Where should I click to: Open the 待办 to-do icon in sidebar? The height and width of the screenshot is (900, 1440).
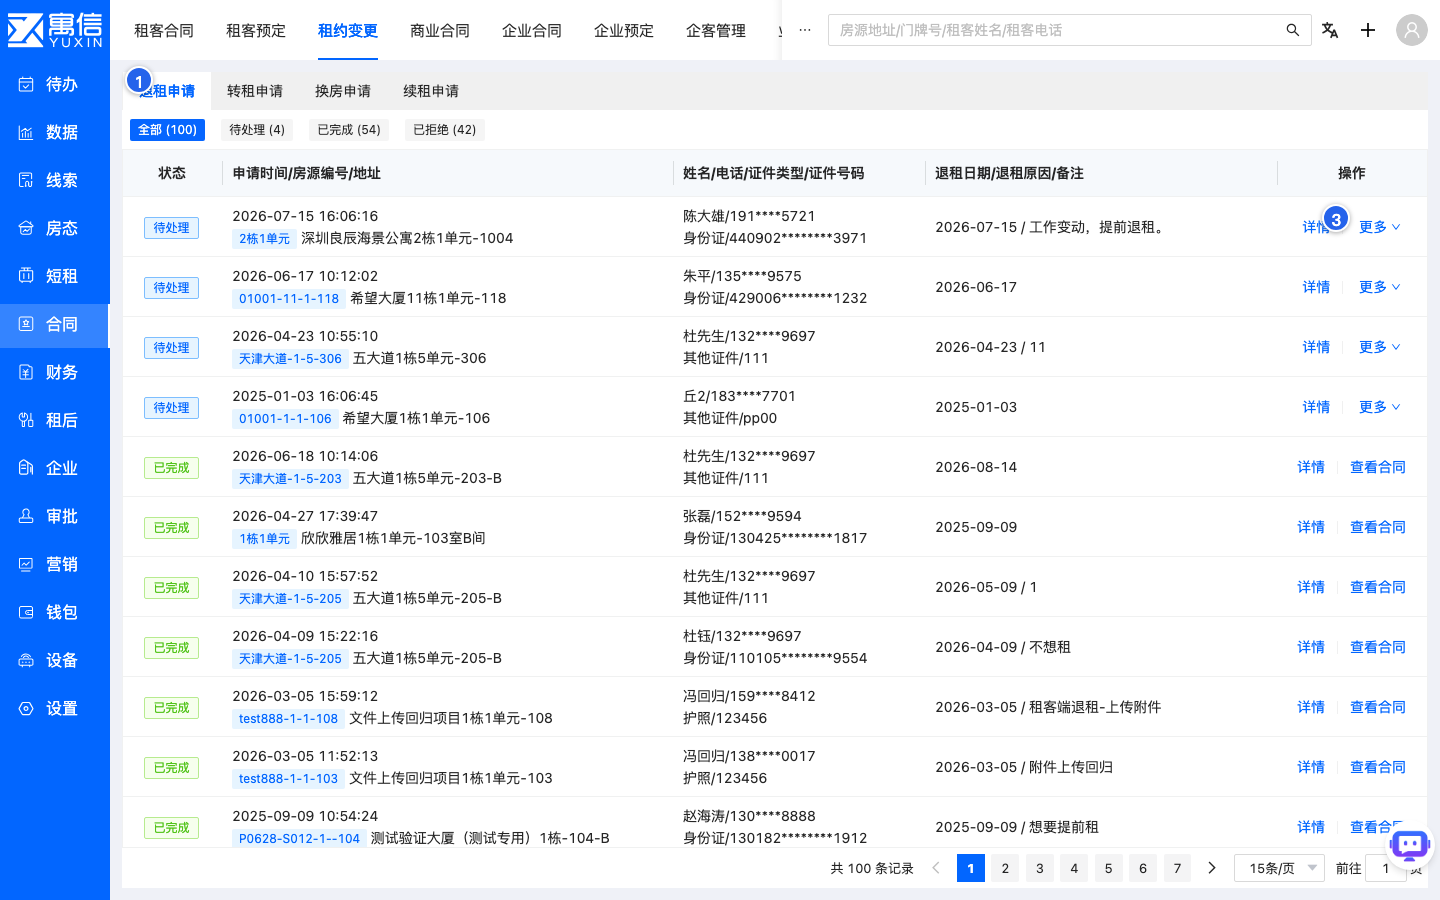26,84
